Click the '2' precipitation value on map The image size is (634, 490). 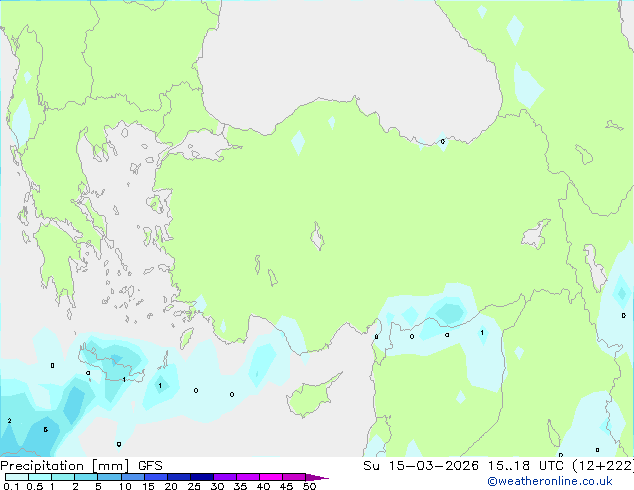[x=9, y=421]
